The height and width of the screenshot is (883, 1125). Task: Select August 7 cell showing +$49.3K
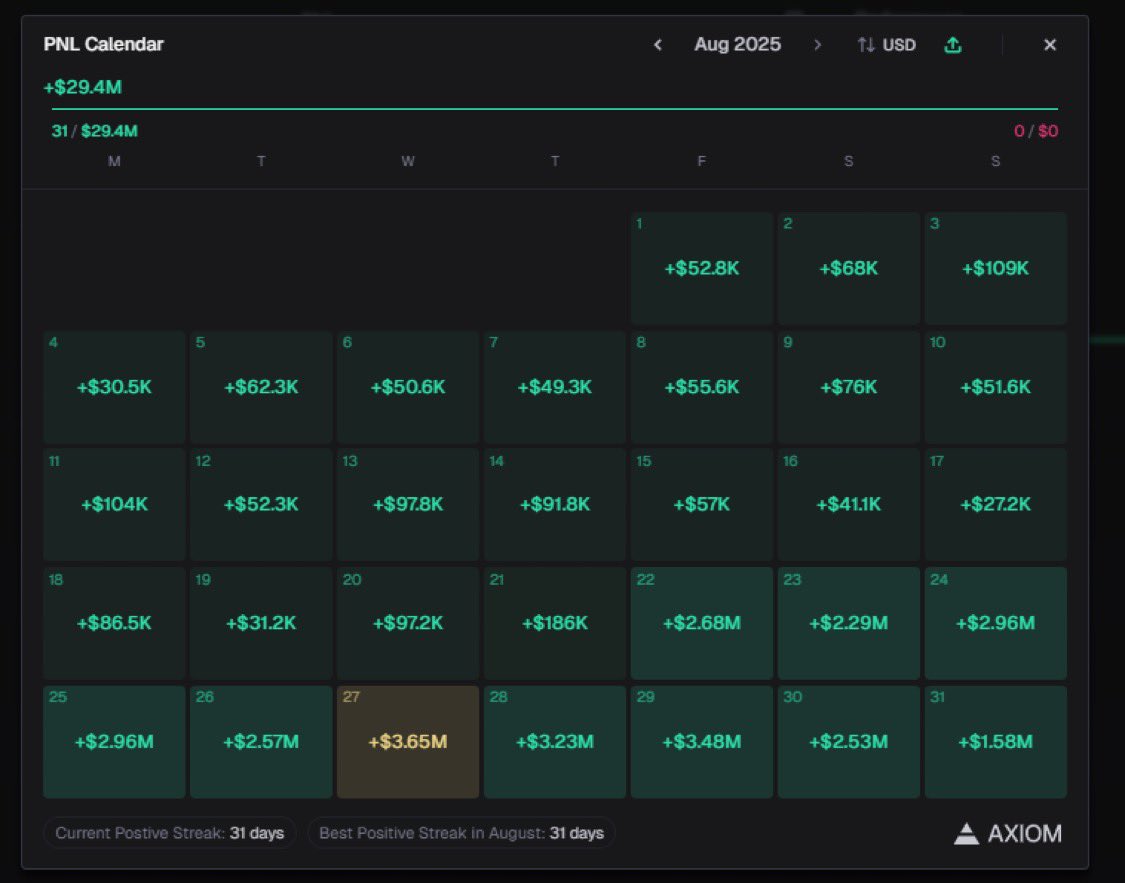pos(555,387)
